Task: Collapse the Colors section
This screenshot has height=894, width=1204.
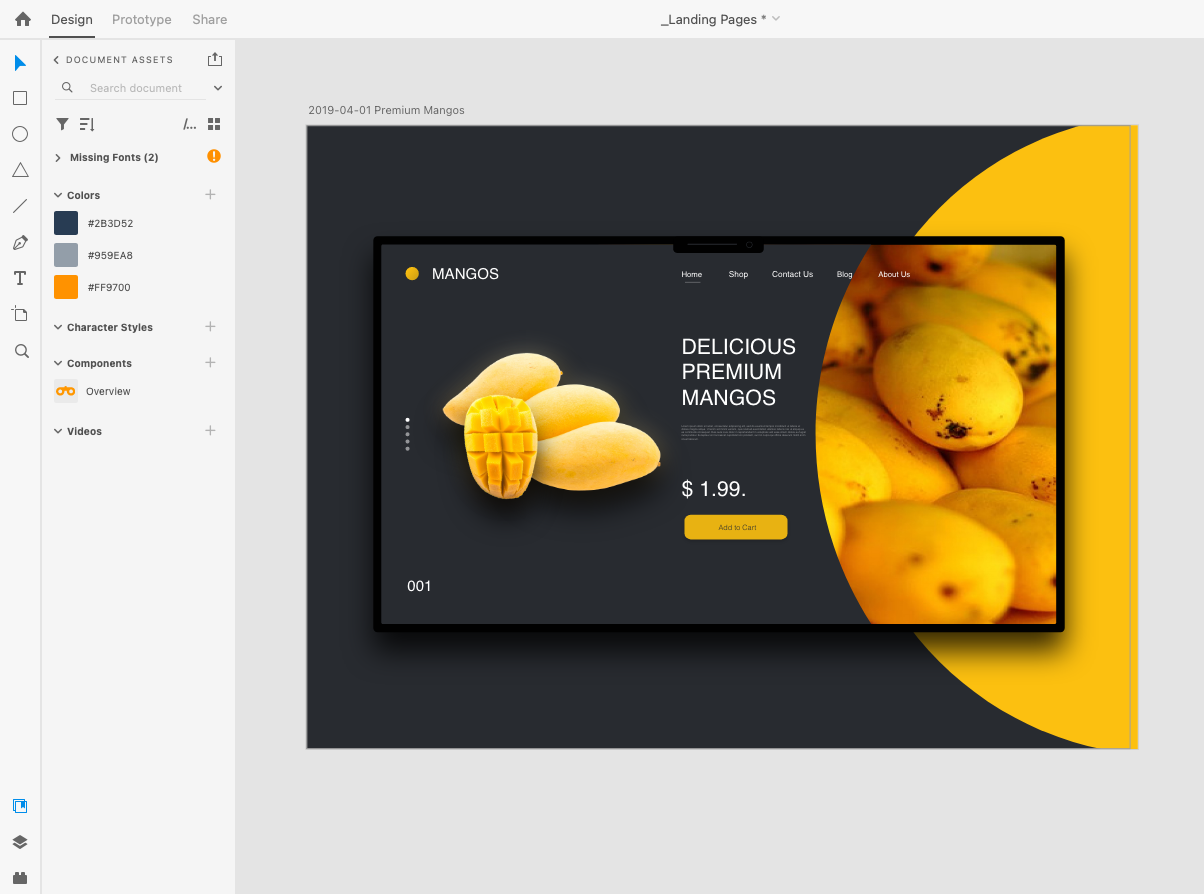Action: tap(58, 195)
